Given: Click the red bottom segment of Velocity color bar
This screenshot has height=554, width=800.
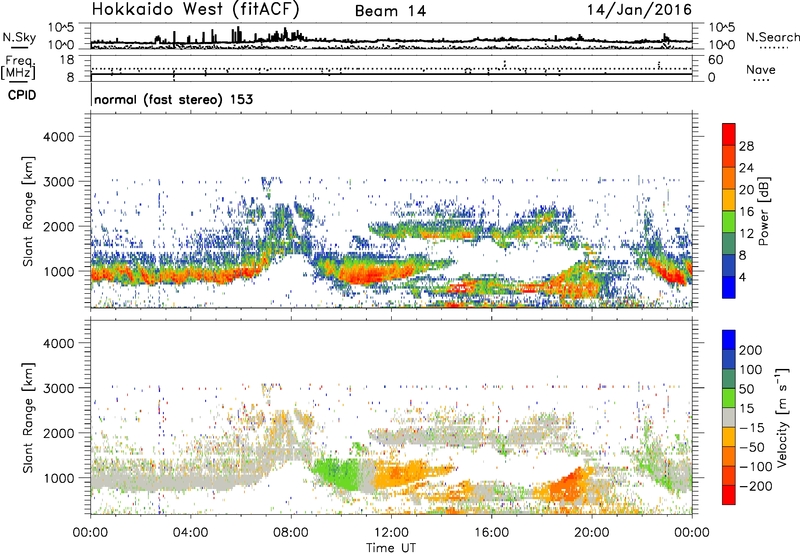Looking at the screenshot, I should pyautogui.click(x=729, y=495).
